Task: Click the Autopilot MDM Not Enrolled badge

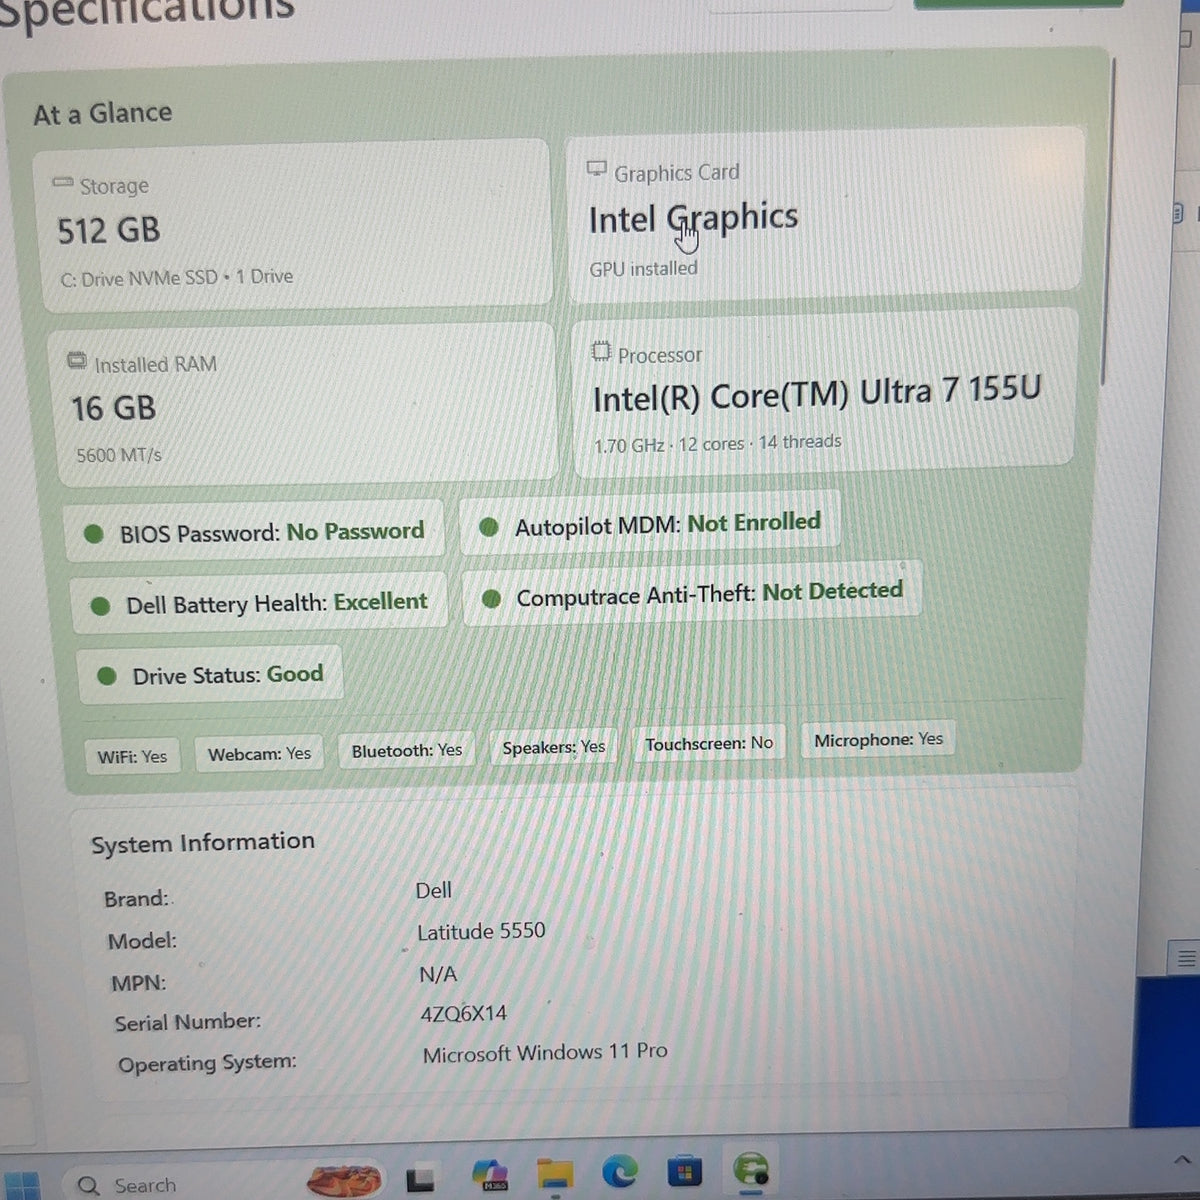Action: pyautogui.click(x=650, y=524)
